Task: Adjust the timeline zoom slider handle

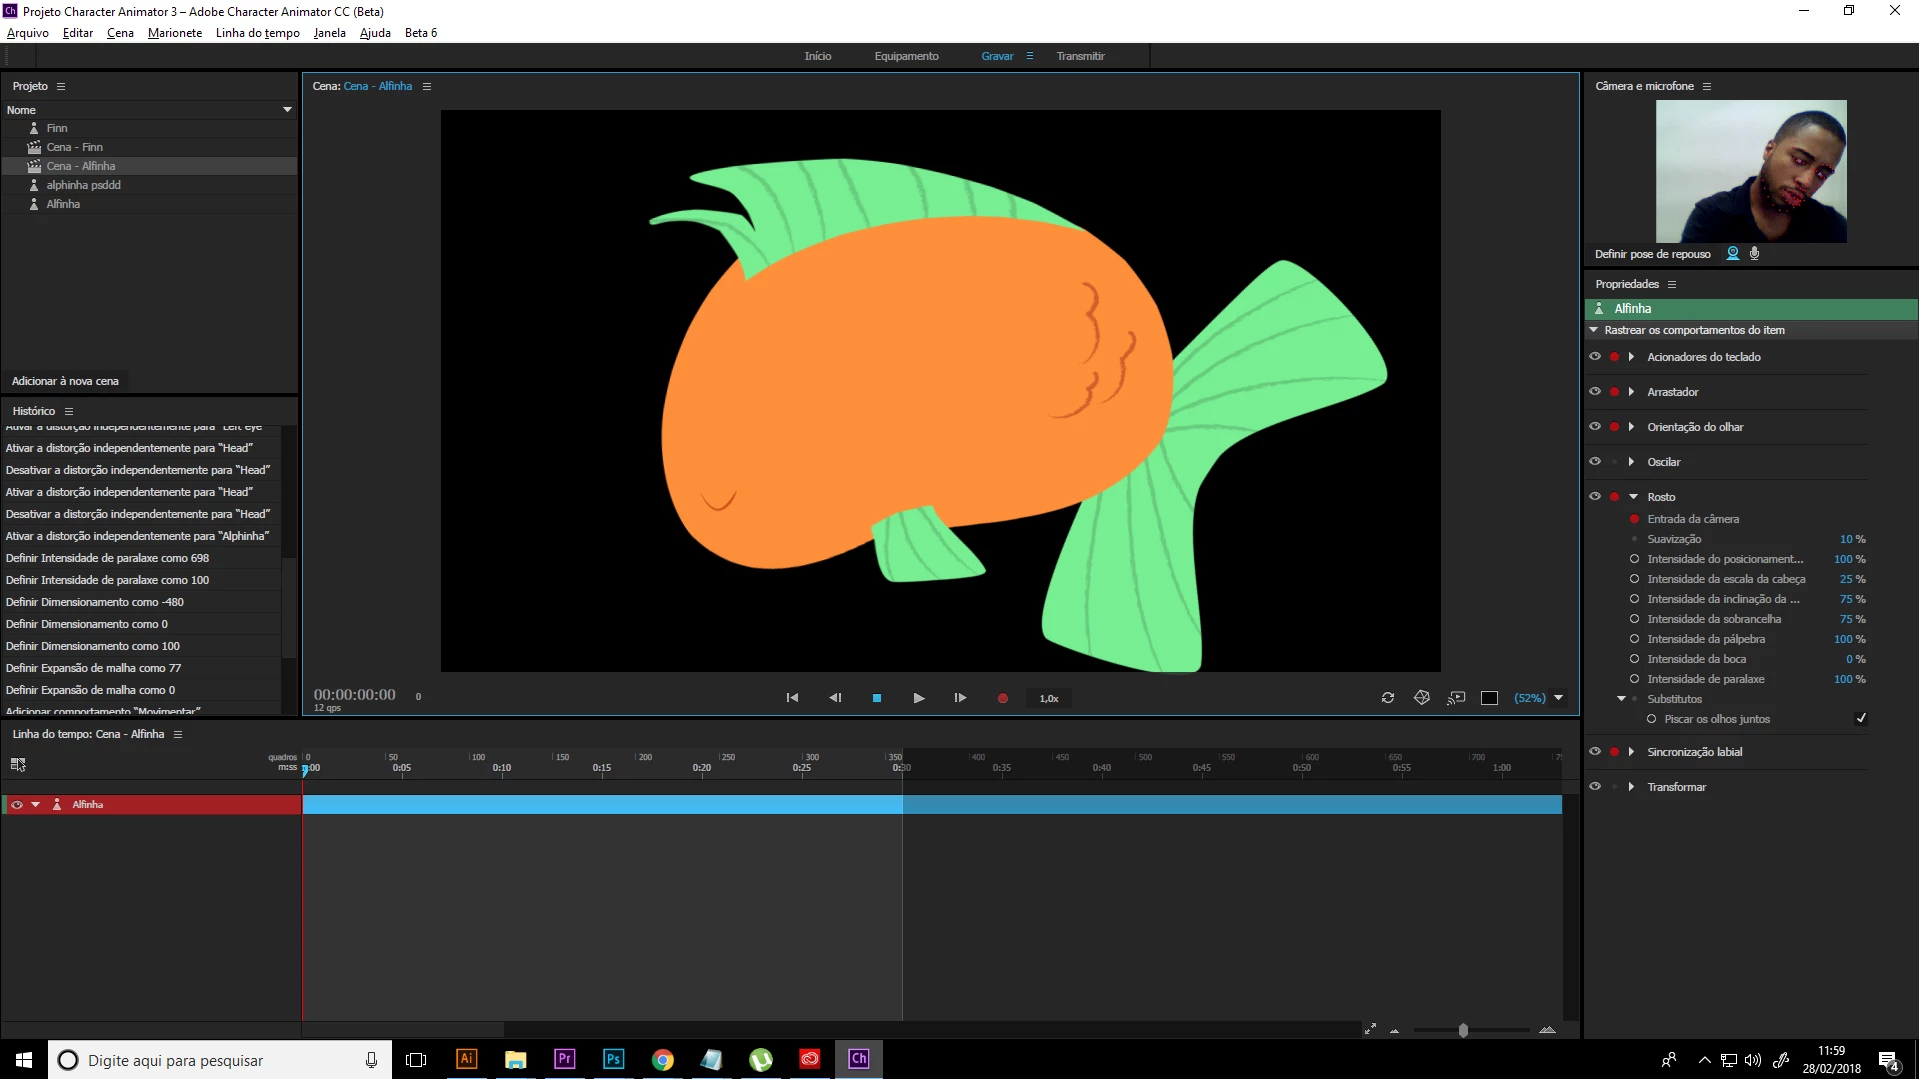Action: pyautogui.click(x=1463, y=1030)
